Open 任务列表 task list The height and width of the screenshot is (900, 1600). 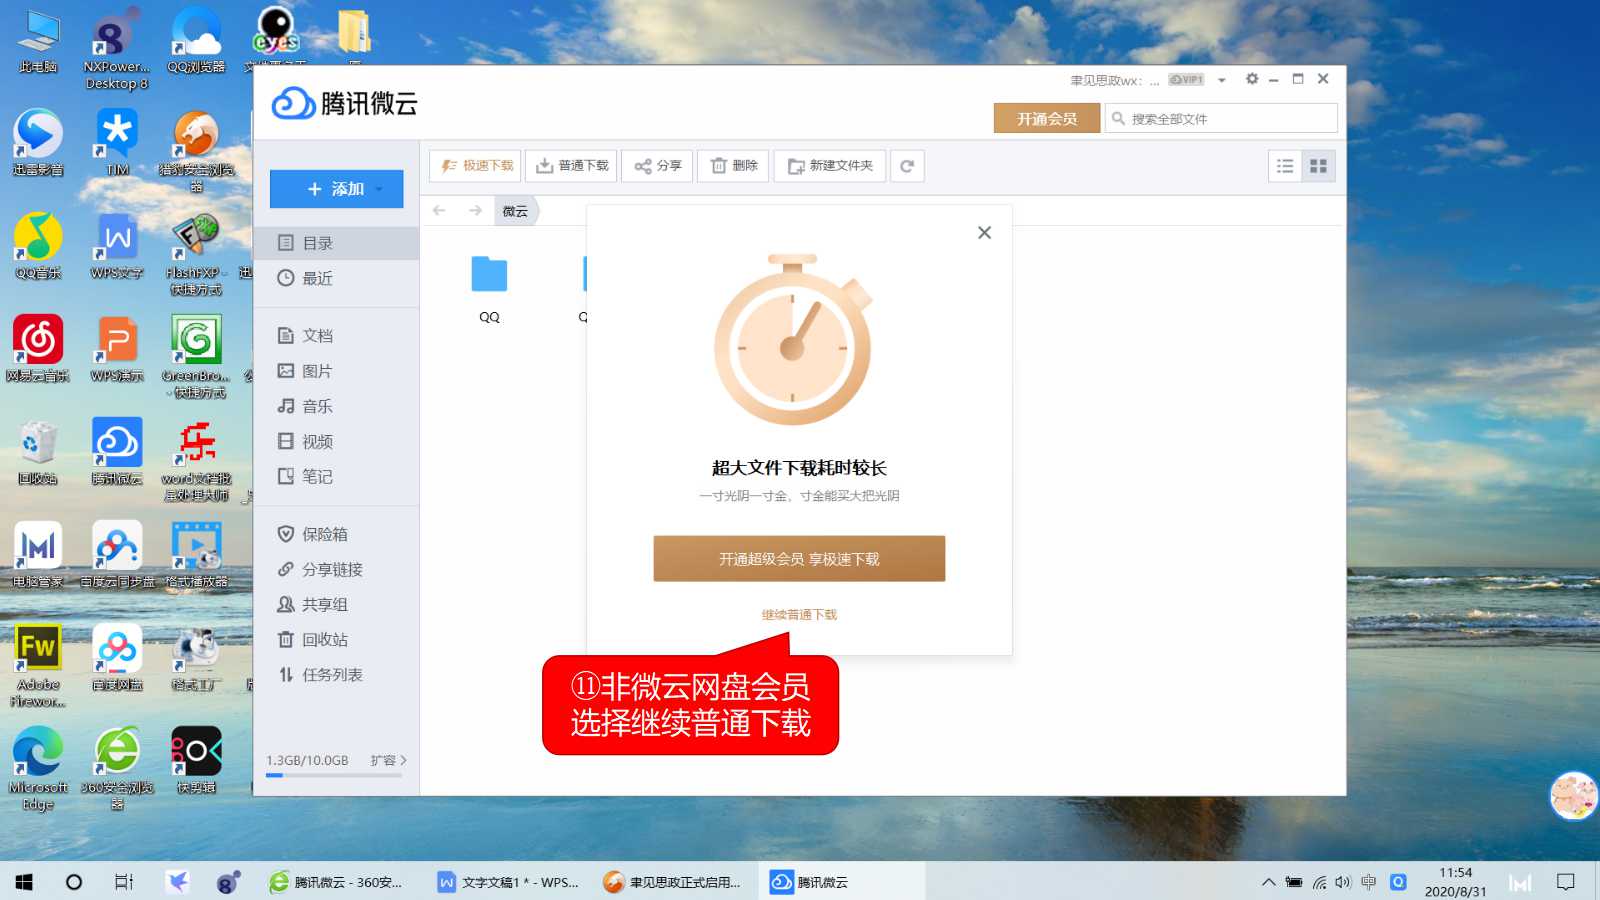(336, 674)
